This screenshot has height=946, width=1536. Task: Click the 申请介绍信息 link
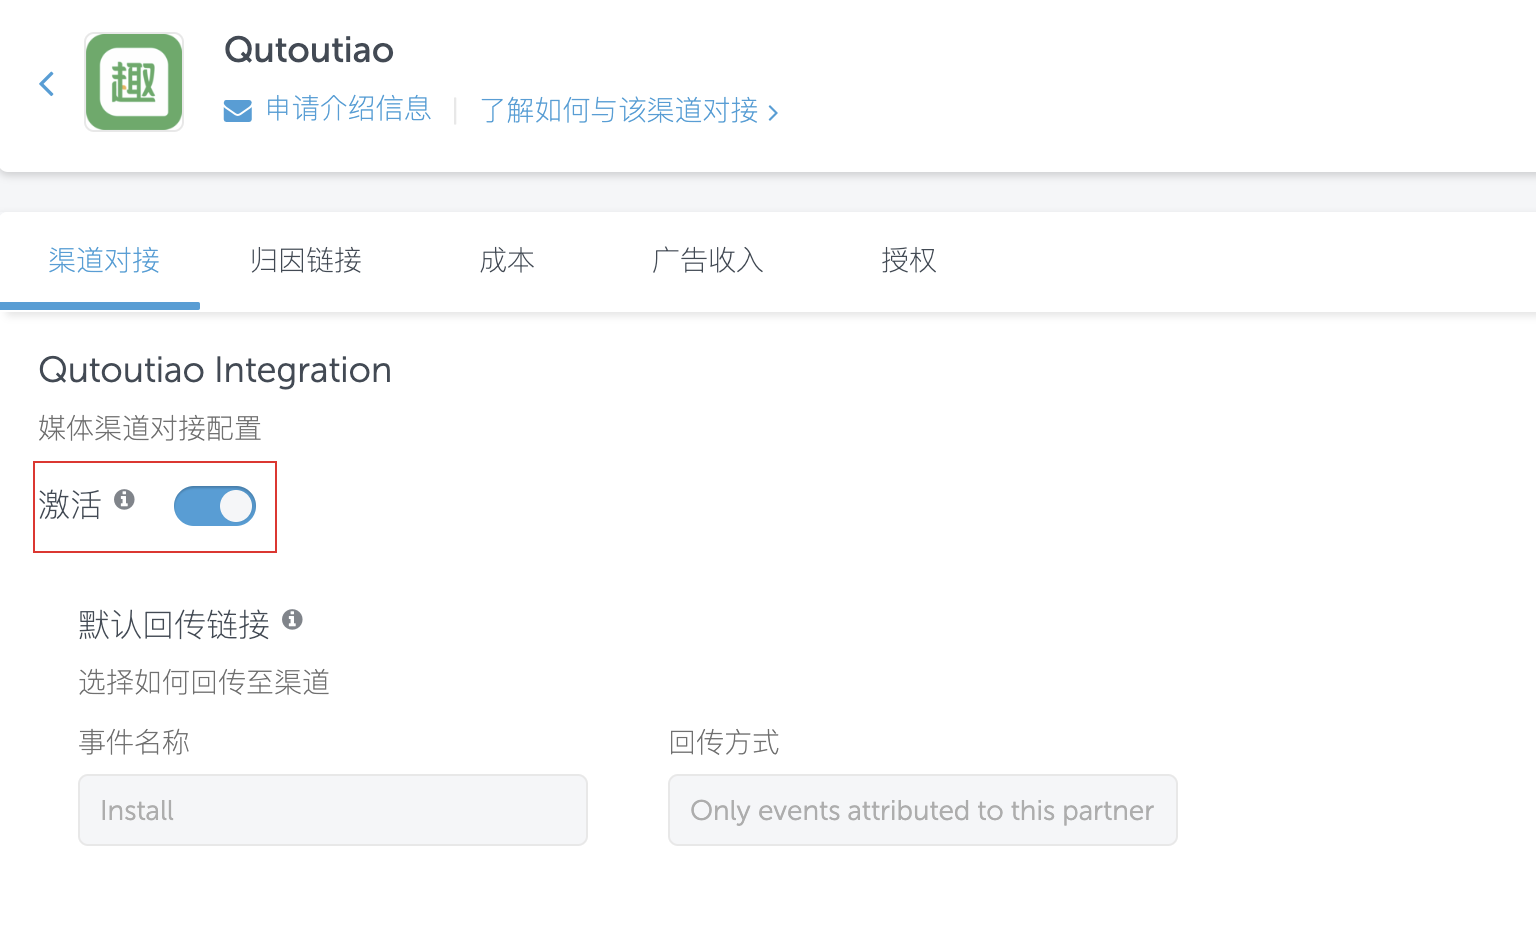(348, 109)
